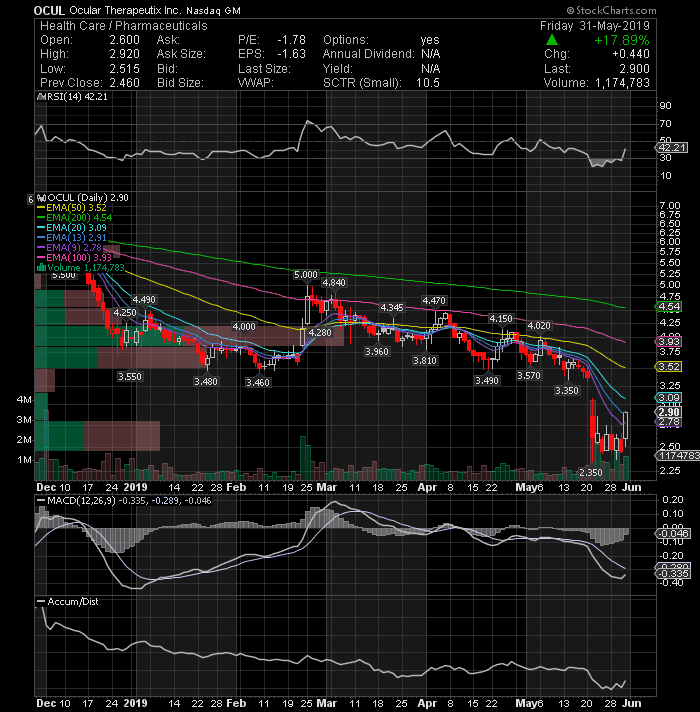Click the pink 3.93 EMA axis tag
The width and height of the screenshot is (700, 712).
click(x=669, y=341)
